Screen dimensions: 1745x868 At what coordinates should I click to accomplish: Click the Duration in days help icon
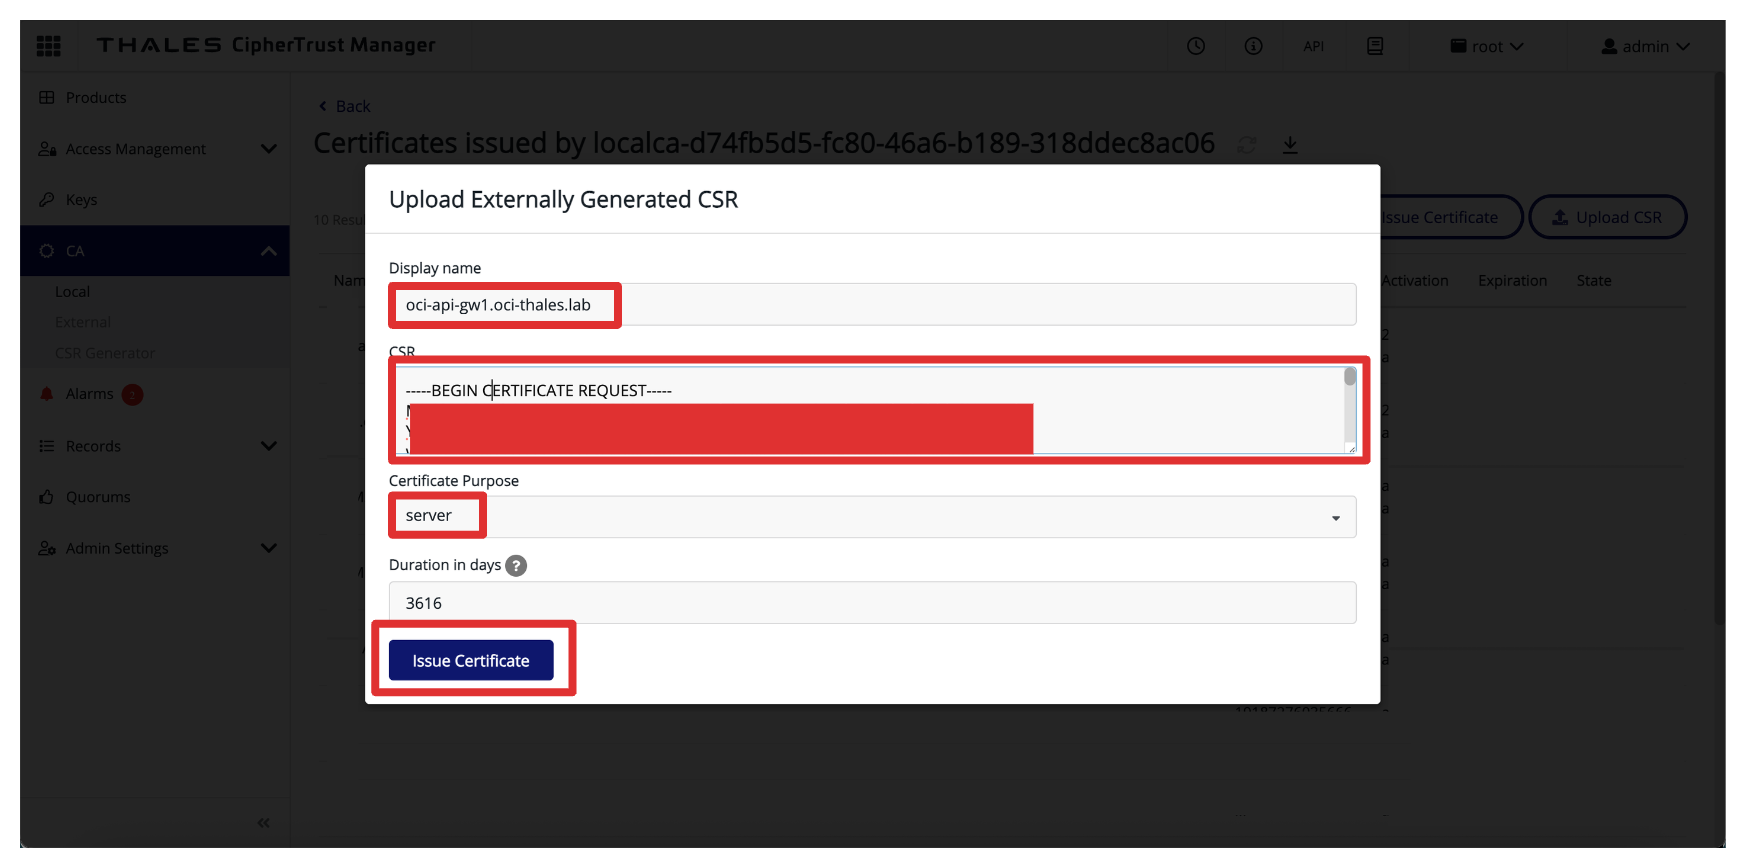tap(516, 566)
